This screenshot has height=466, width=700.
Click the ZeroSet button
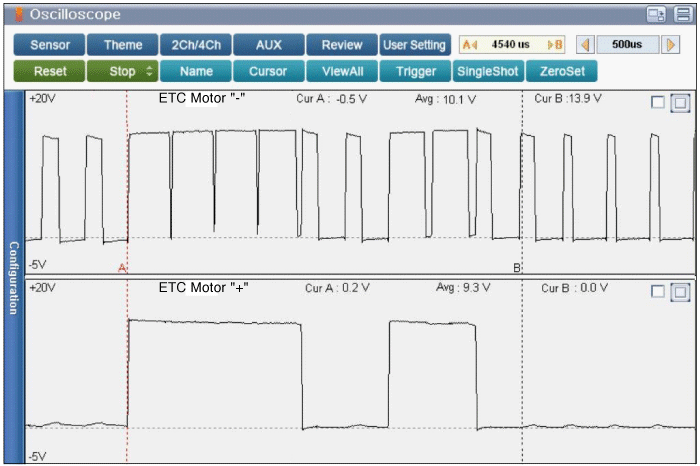pos(562,71)
